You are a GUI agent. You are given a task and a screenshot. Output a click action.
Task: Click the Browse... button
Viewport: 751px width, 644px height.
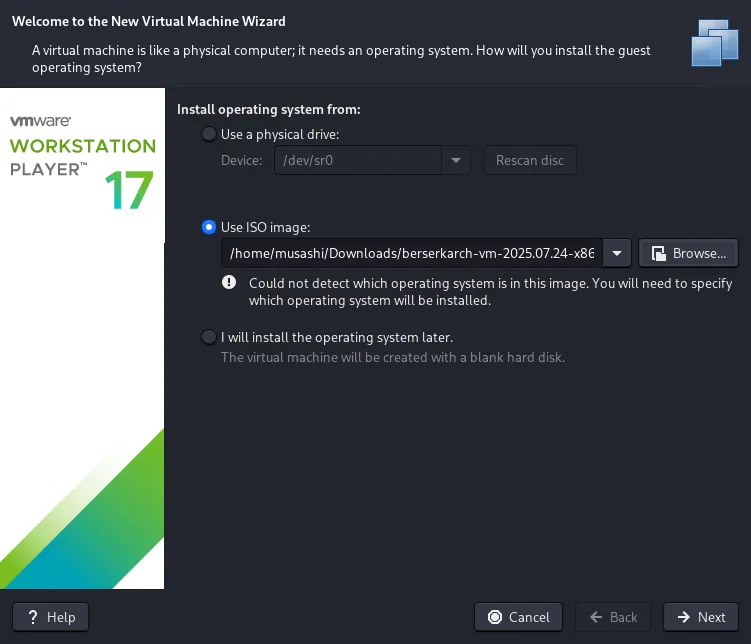[x=688, y=253]
